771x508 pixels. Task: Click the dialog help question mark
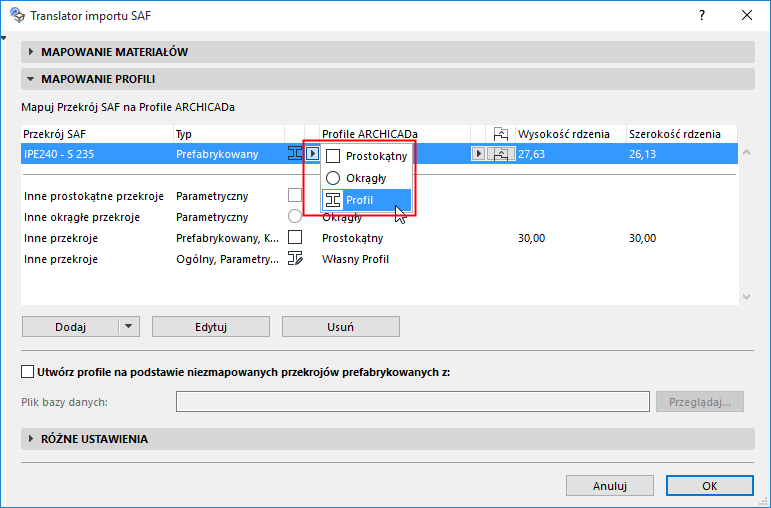pos(702,16)
